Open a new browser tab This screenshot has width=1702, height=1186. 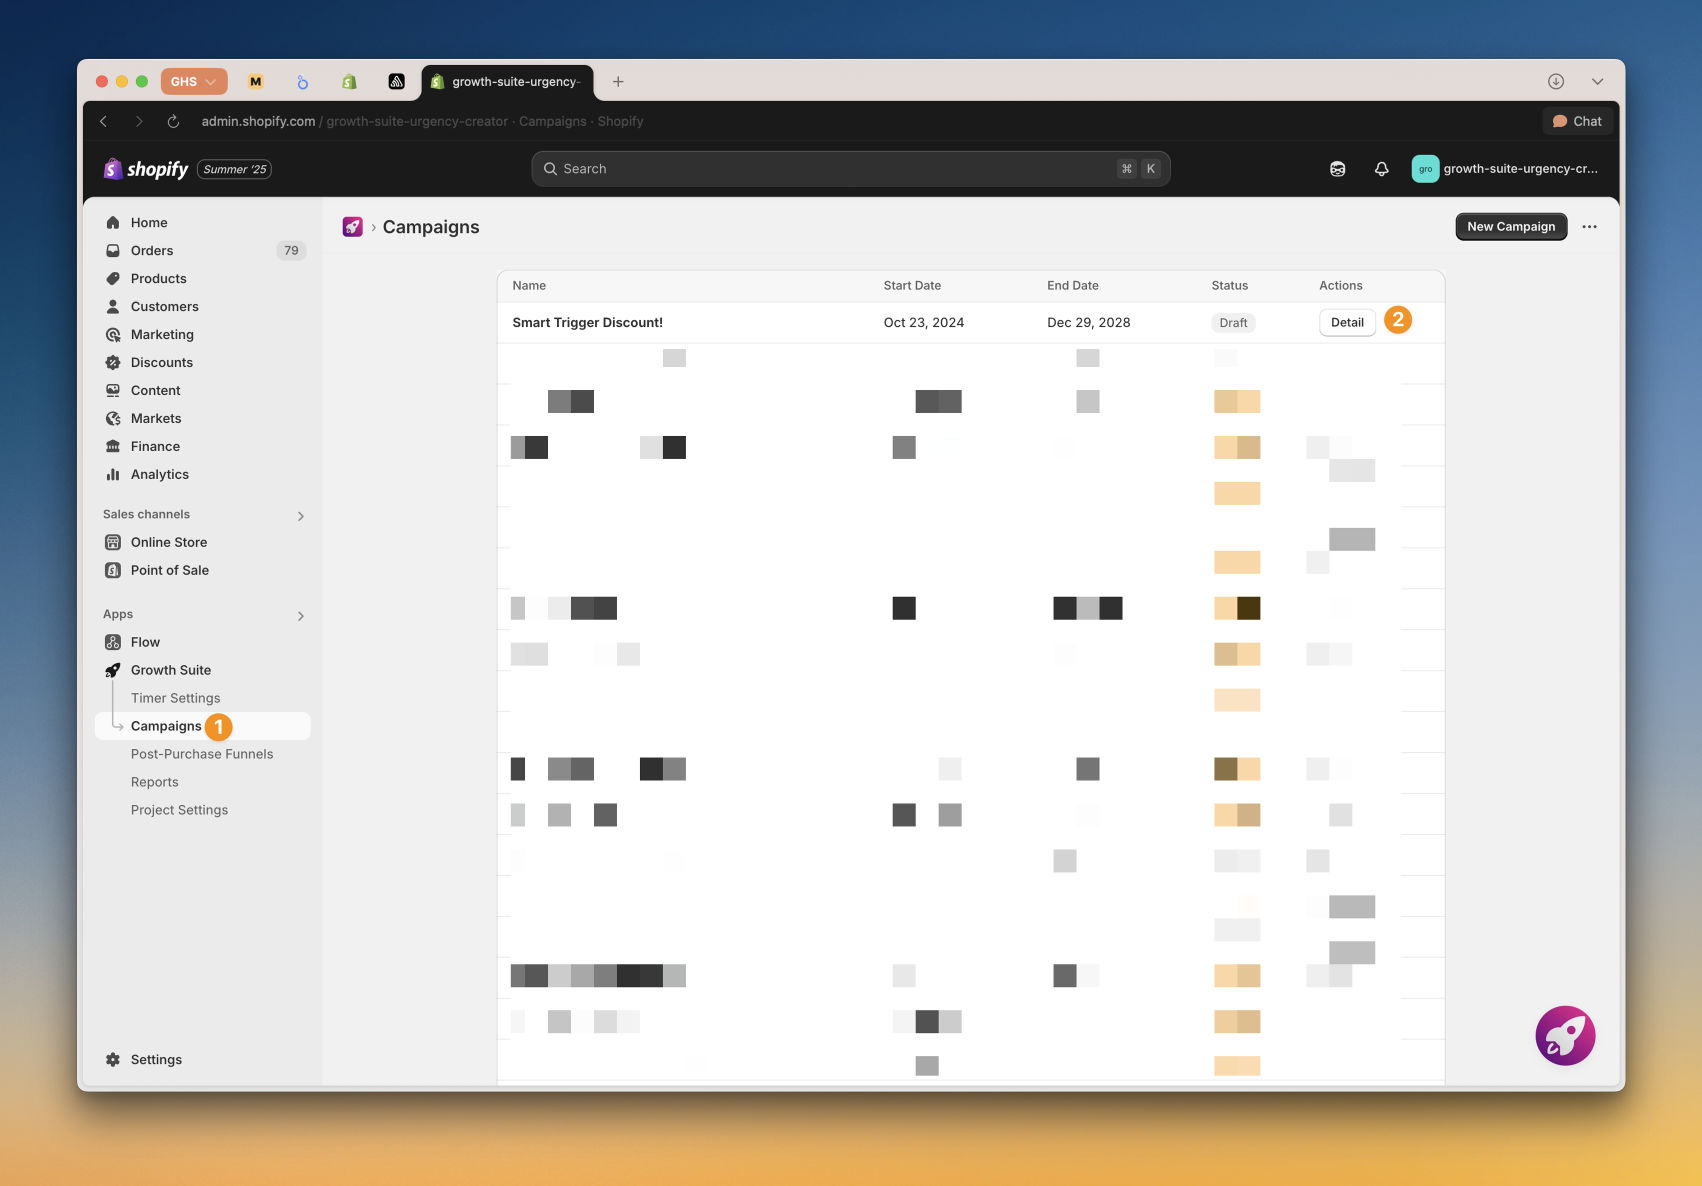pos(618,82)
